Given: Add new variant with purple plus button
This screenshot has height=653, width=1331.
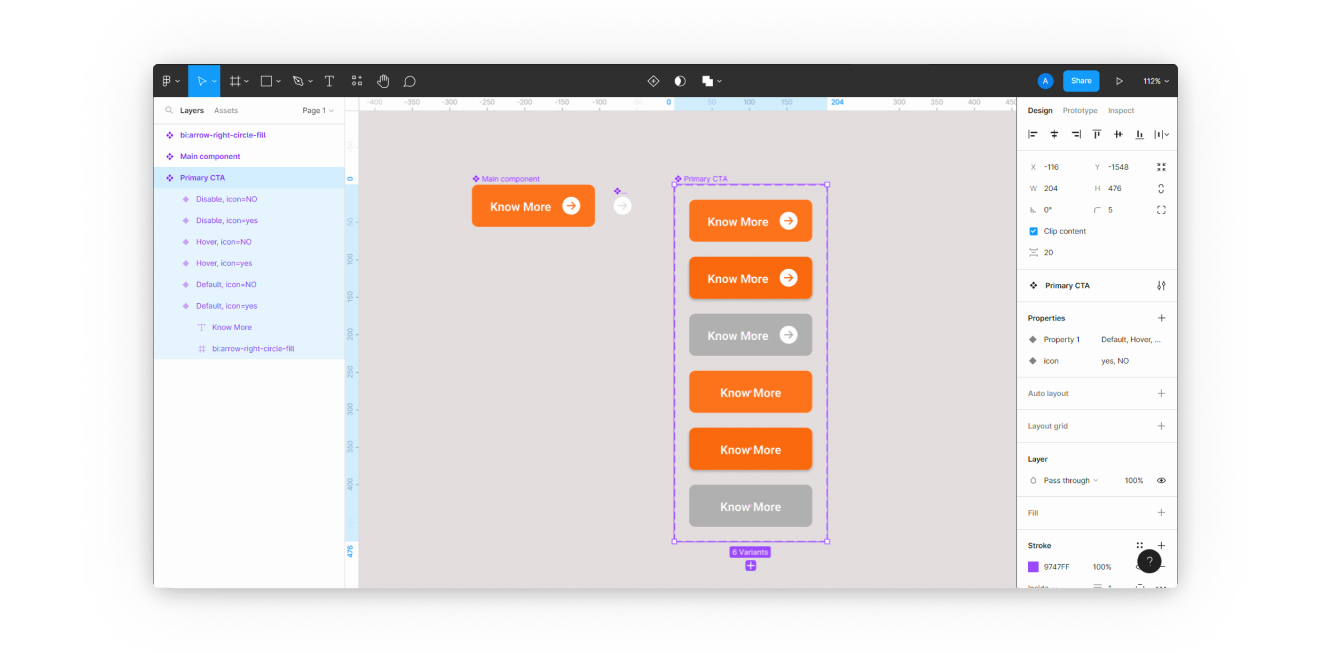Looking at the screenshot, I should 750,566.
